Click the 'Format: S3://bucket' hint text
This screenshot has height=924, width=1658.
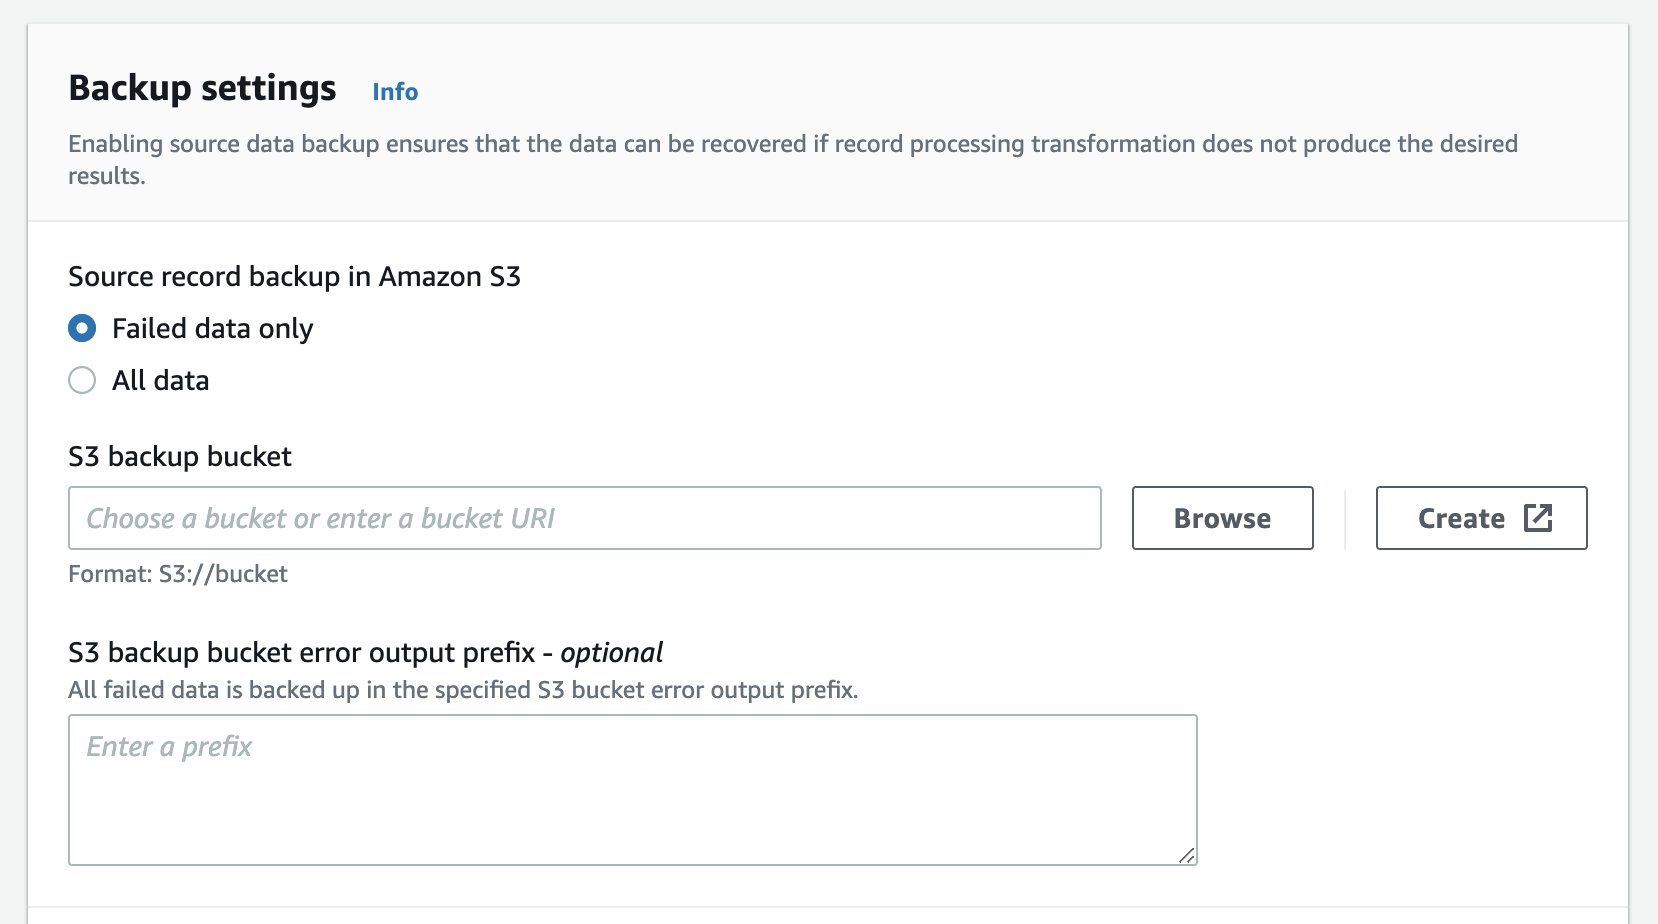pyautogui.click(x=178, y=574)
